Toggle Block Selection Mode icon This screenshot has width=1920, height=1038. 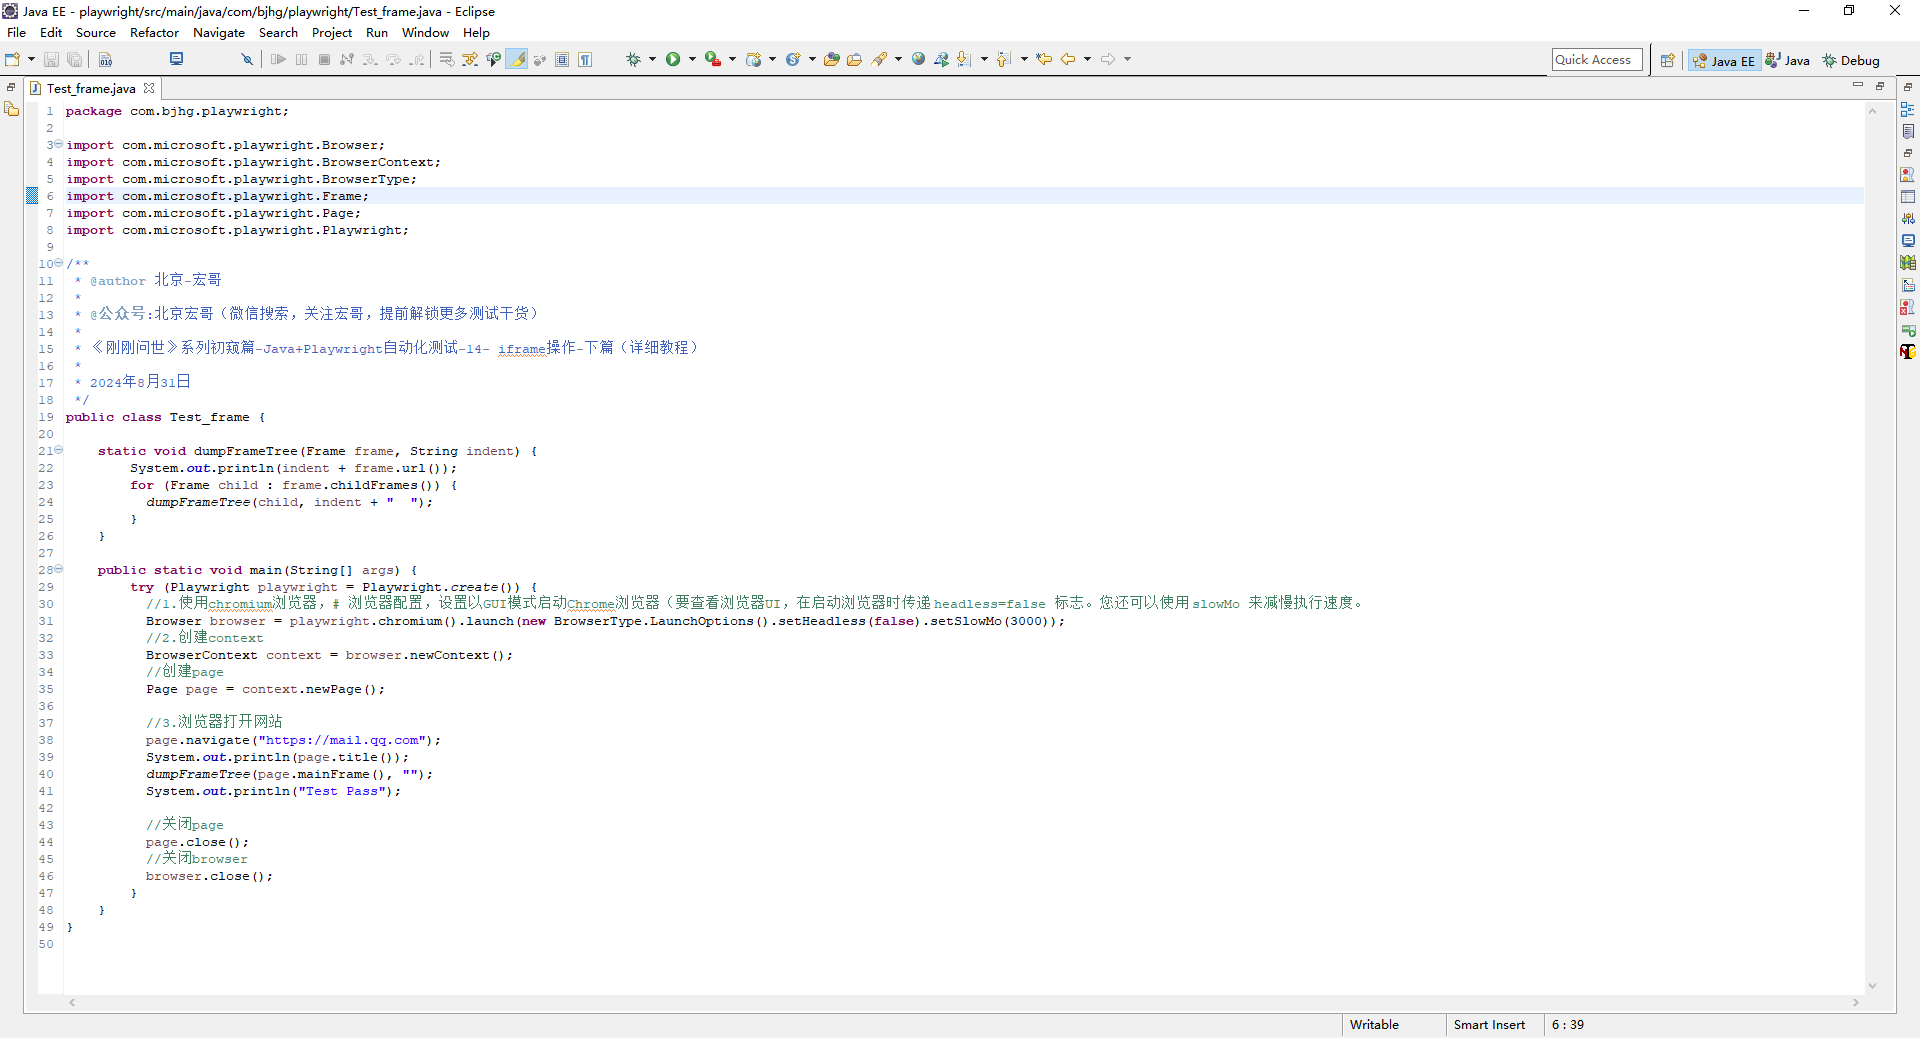point(562,60)
